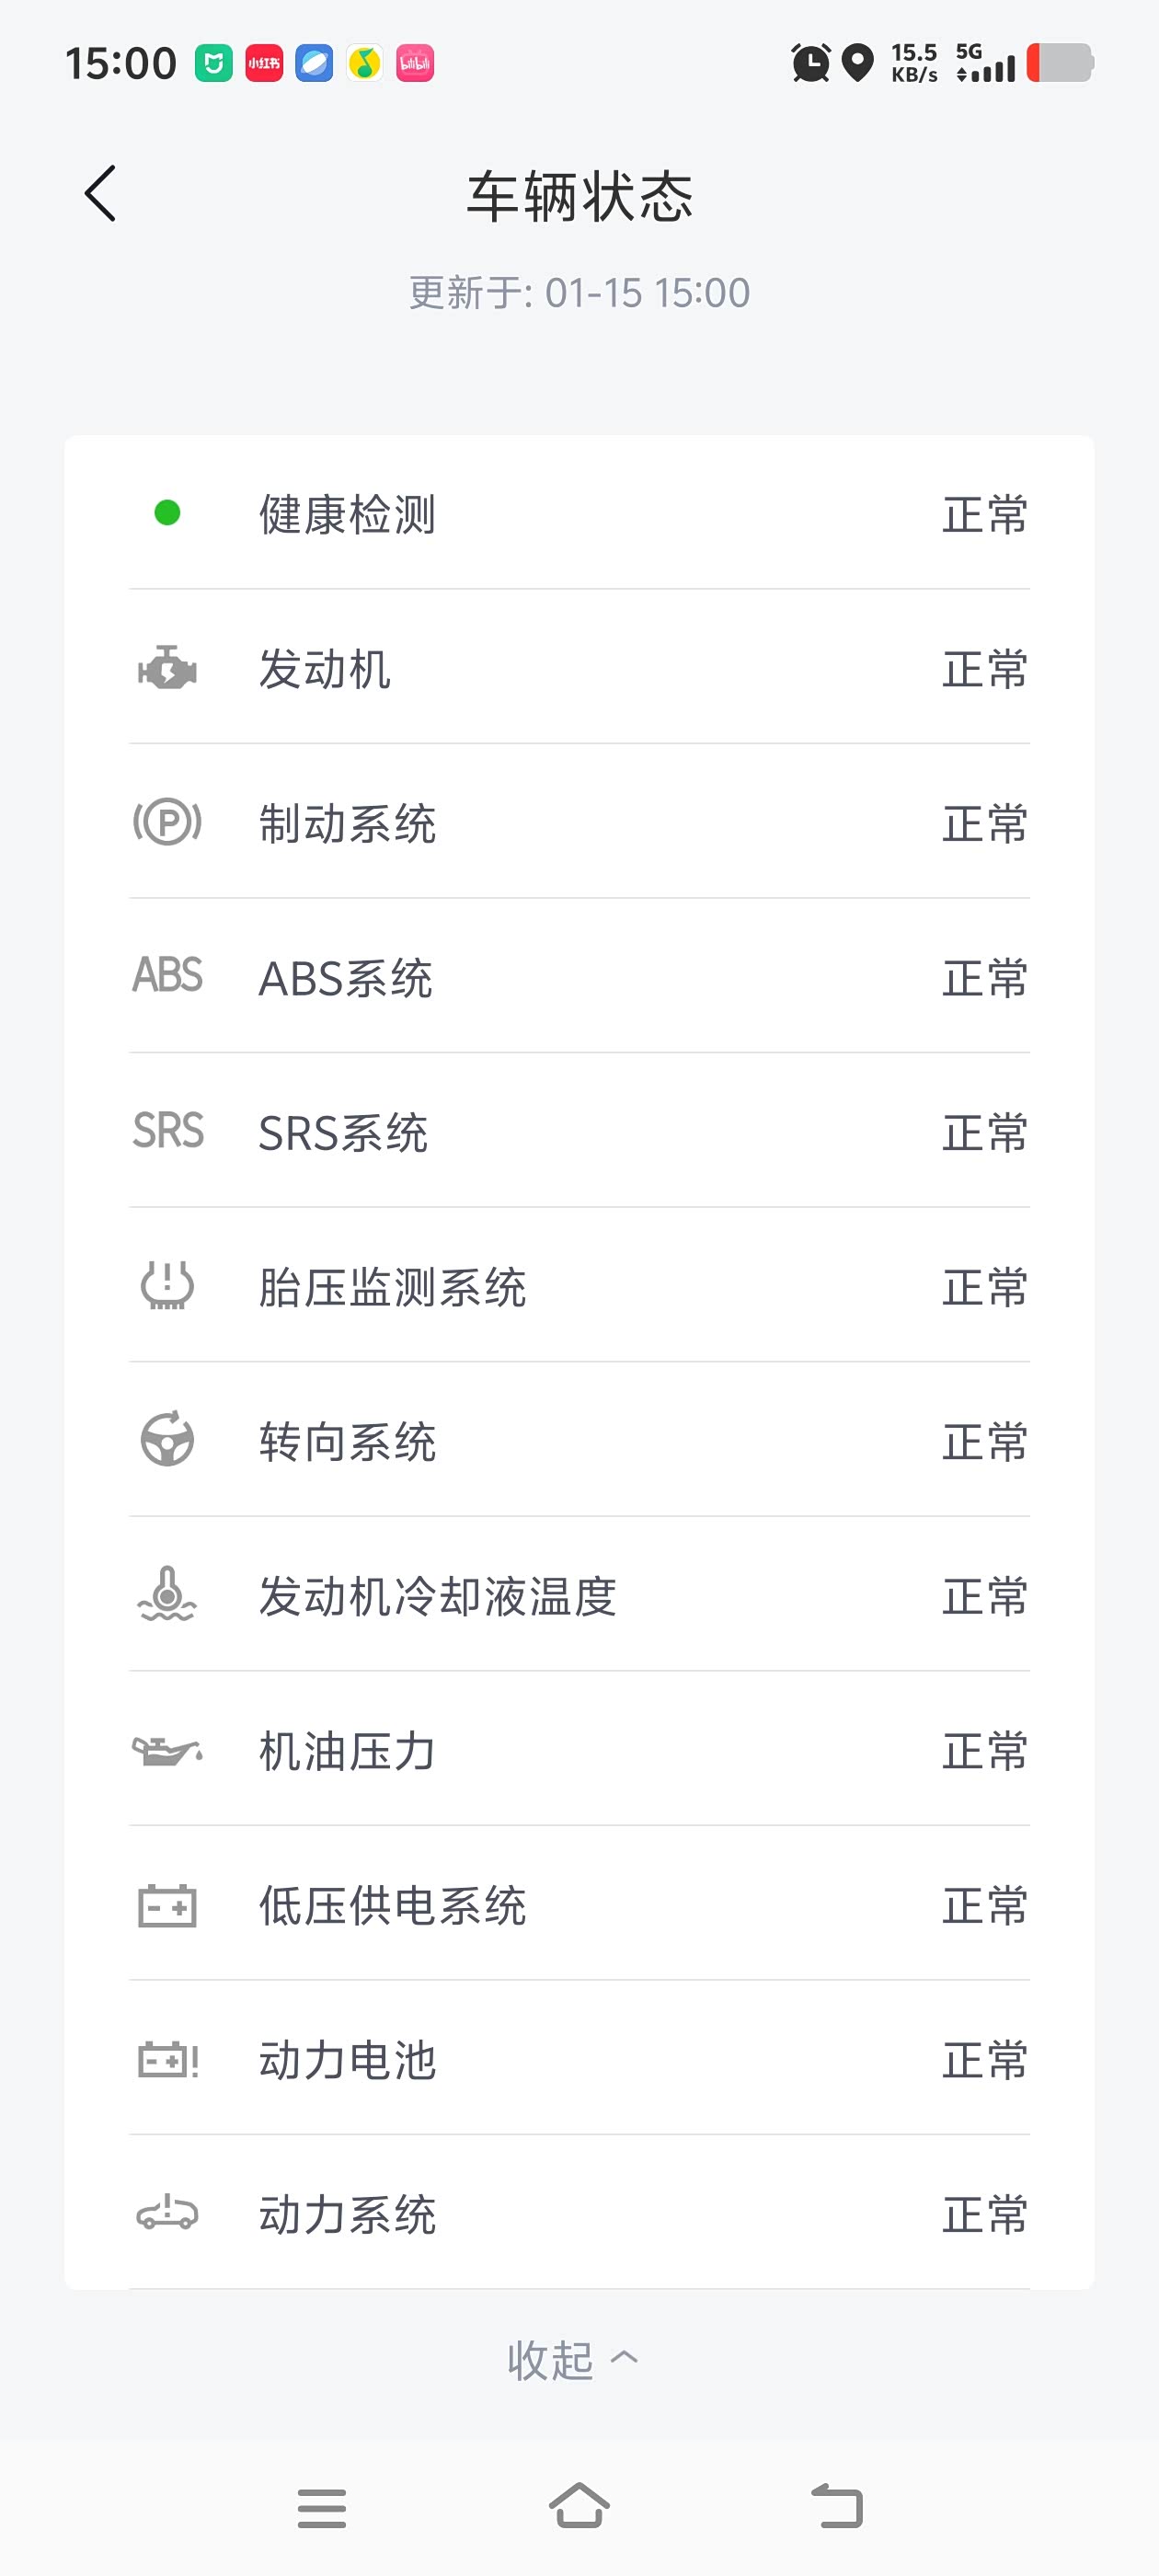The width and height of the screenshot is (1159, 2576).
Task: Open recent apps via the three-line button
Action: (322, 2508)
